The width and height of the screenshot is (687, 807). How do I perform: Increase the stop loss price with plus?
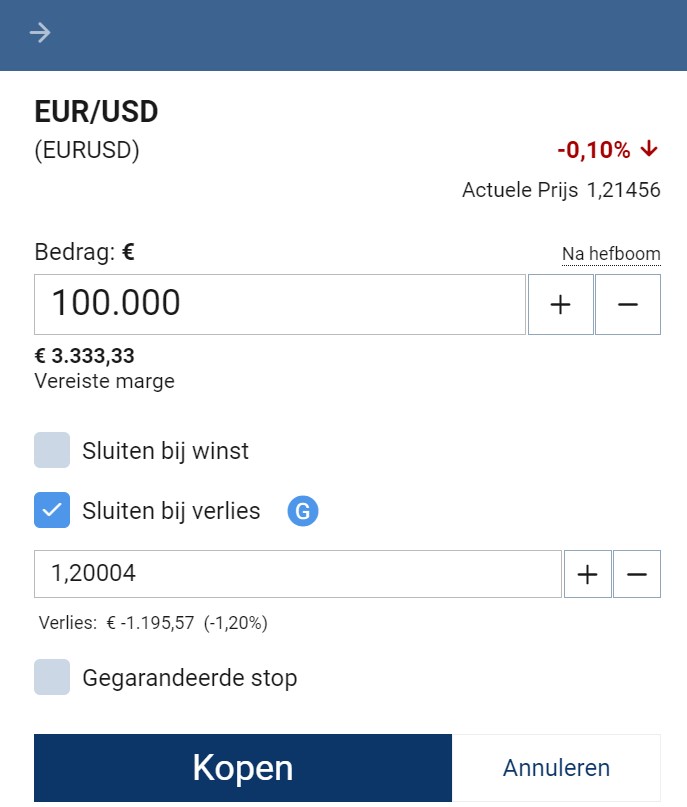587,573
